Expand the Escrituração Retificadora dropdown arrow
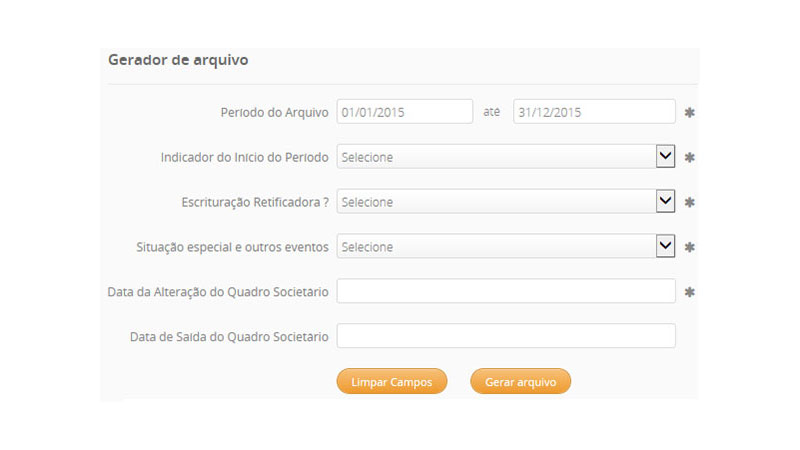 (x=665, y=202)
